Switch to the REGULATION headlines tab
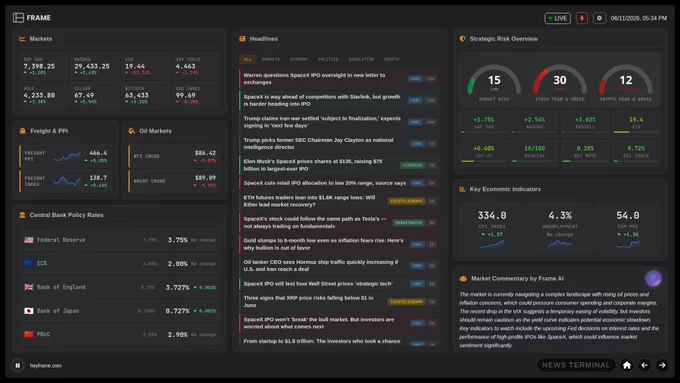Image resolution: width=680 pixels, height=383 pixels. [361, 59]
